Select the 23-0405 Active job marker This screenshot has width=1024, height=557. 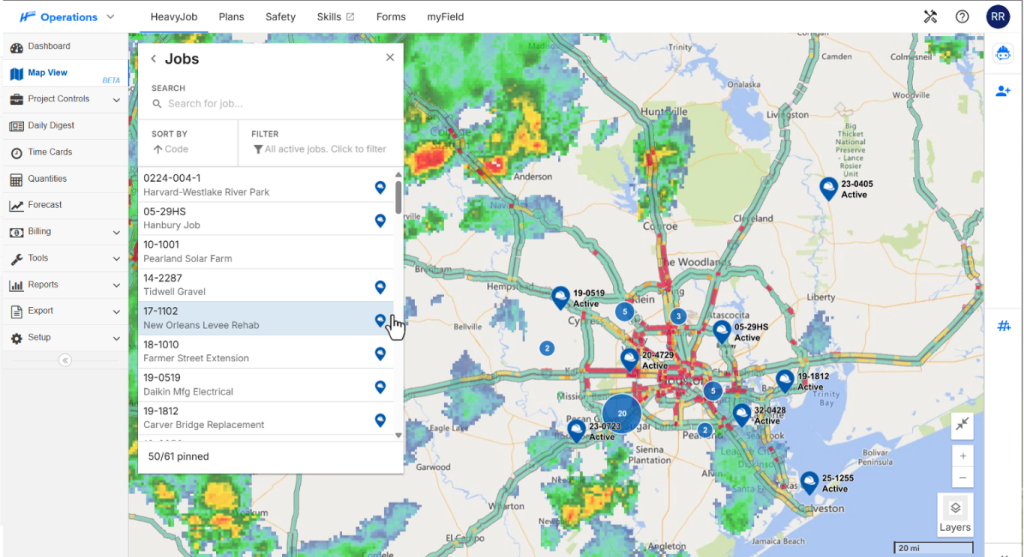[829, 188]
